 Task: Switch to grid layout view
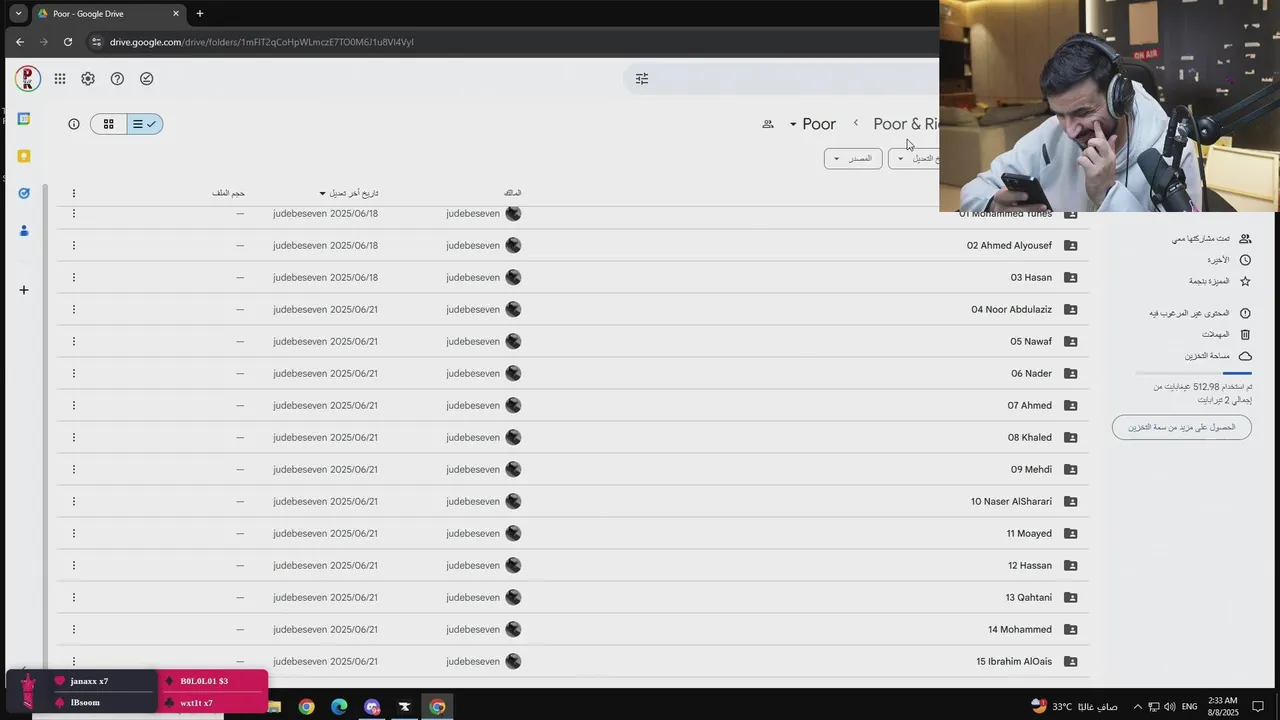click(x=108, y=124)
